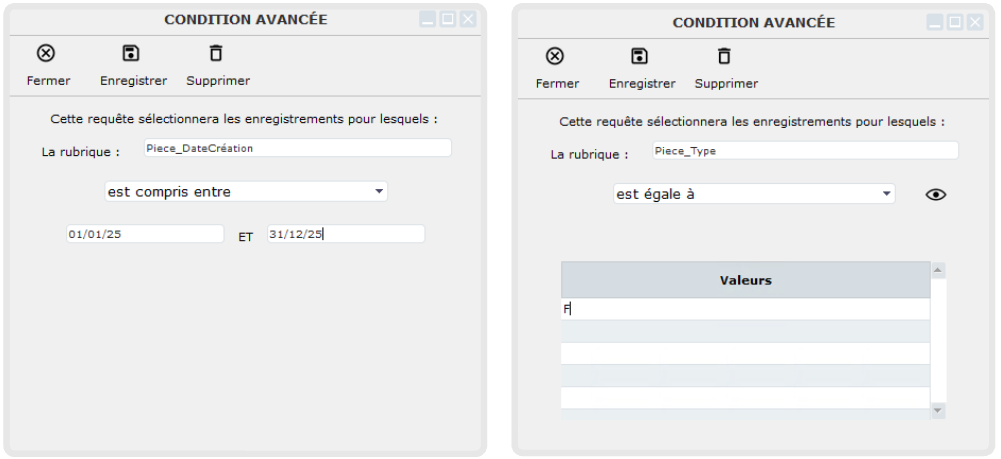Minimize the right Condition Avancée window
This screenshot has height=459, width=1001.
935,22
